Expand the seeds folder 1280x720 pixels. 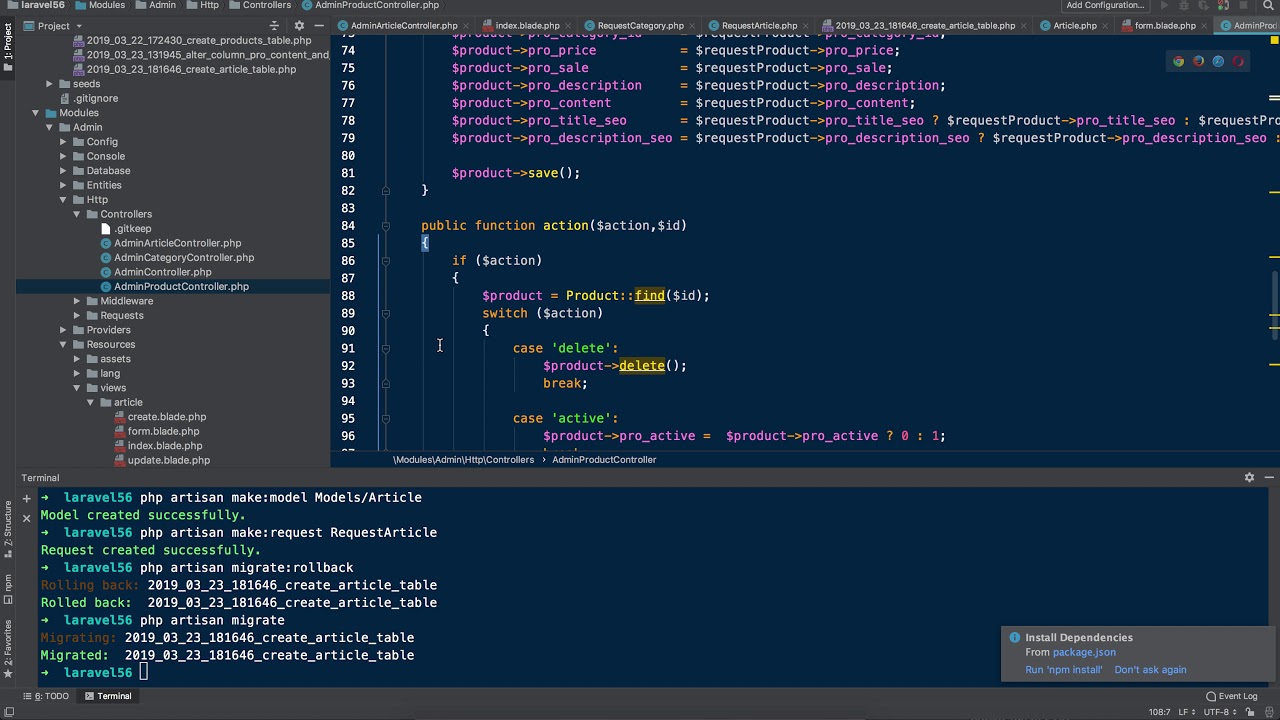click(x=49, y=84)
